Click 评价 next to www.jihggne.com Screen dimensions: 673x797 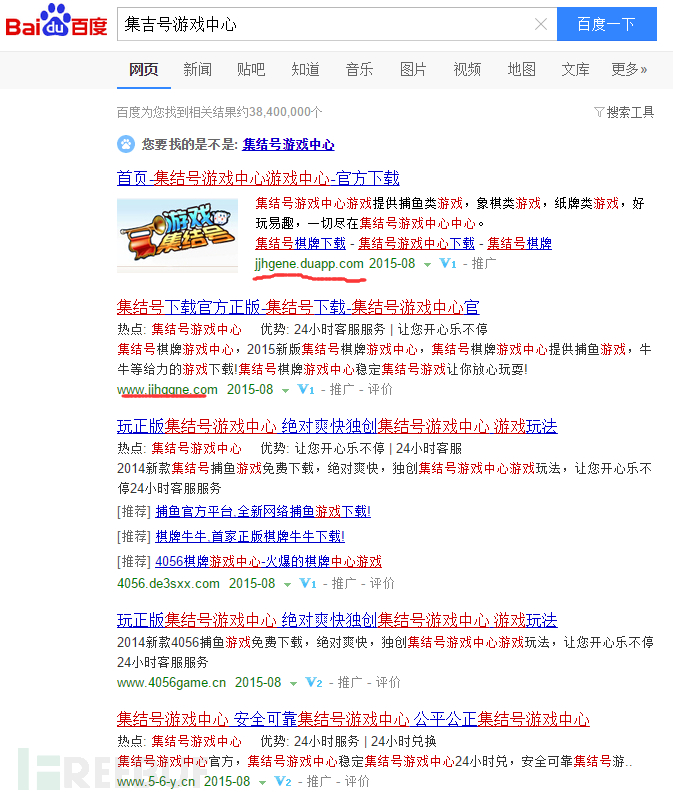[x=380, y=390]
